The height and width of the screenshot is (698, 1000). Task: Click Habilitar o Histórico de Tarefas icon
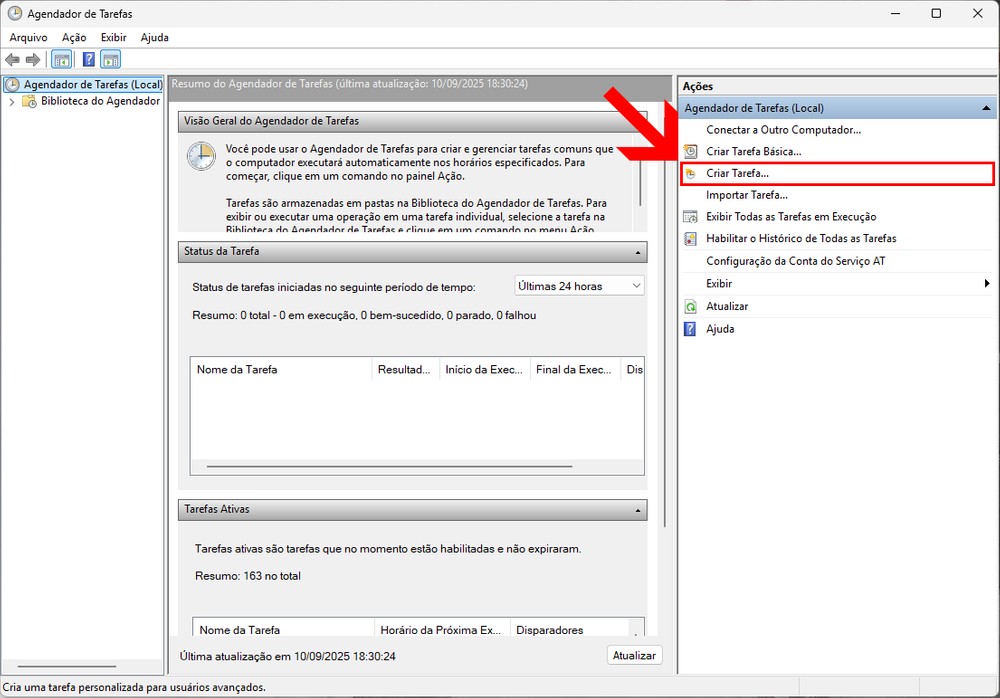(x=690, y=239)
